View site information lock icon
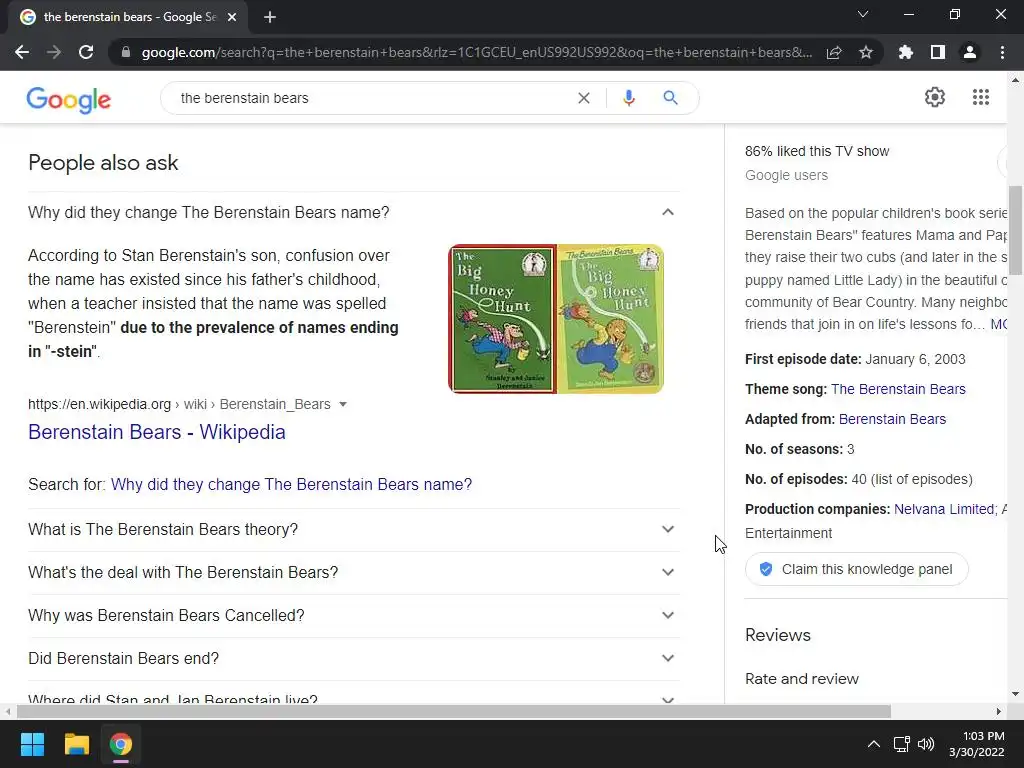This screenshot has height=768, width=1024. pos(126,52)
